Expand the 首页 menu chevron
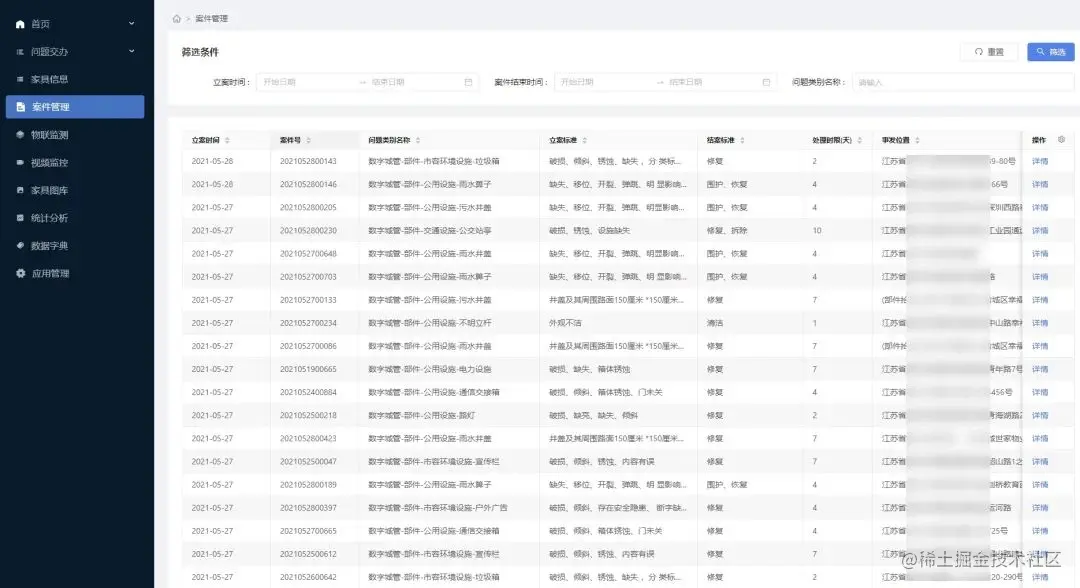Screen dimensions: 1080x588 click(x=132, y=23)
